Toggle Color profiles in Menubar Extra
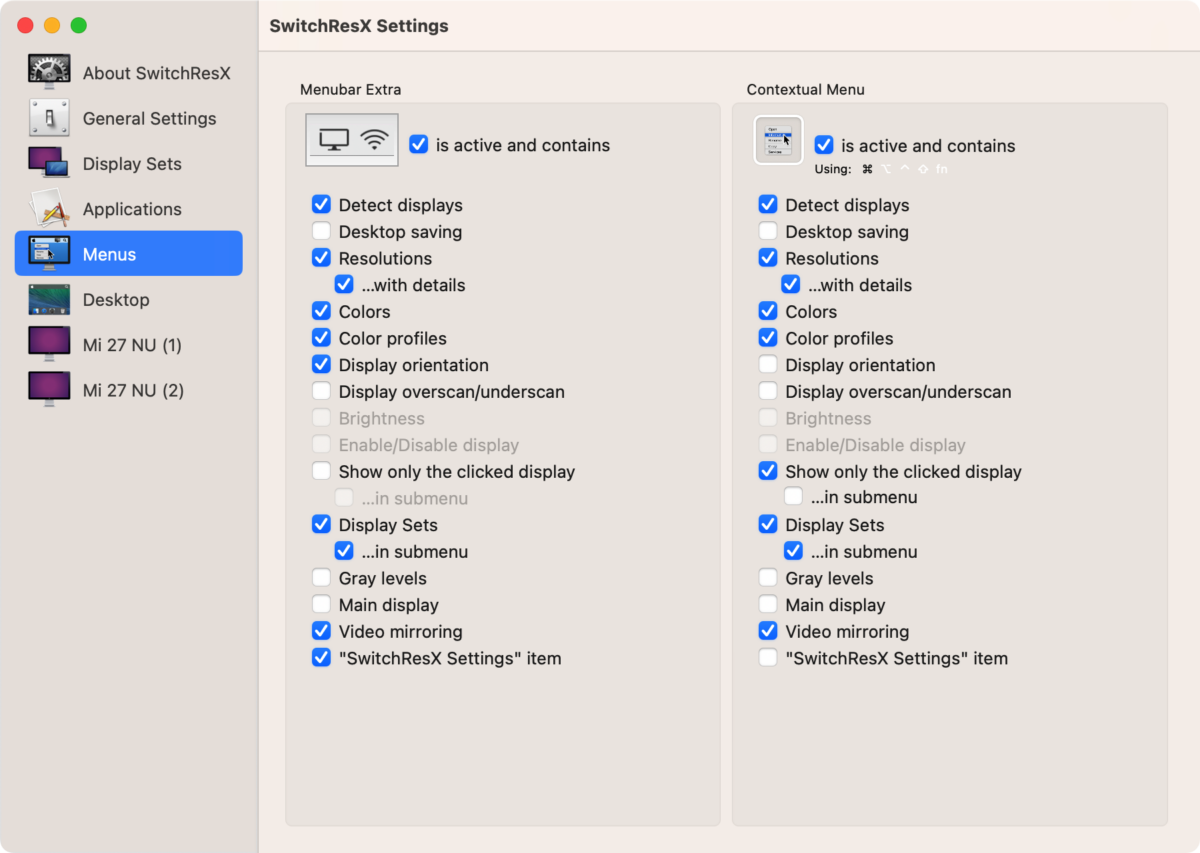This screenshot has height=853, width=1200. [321, 338]
